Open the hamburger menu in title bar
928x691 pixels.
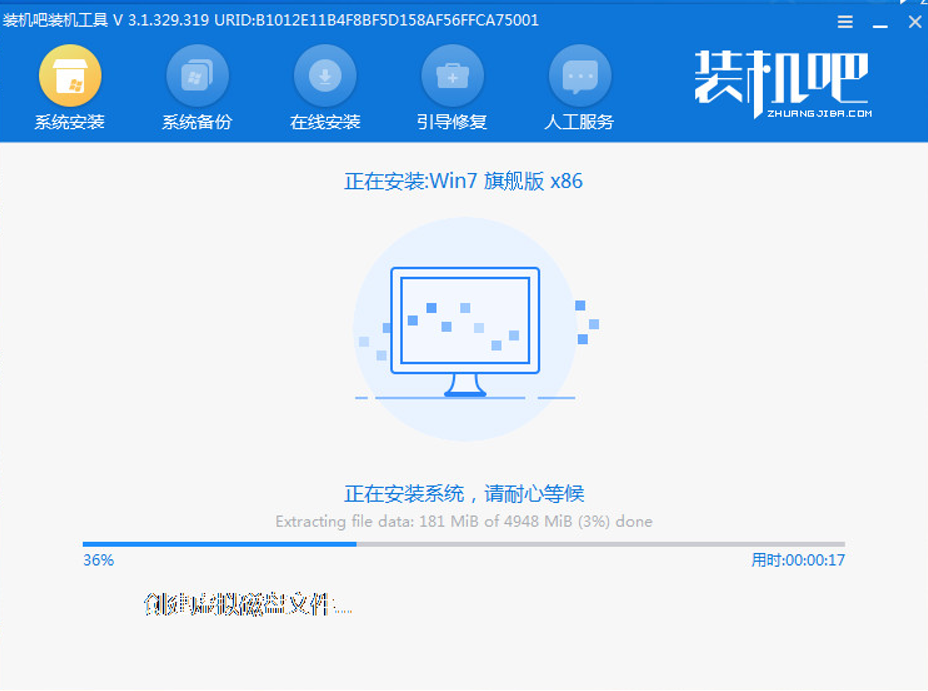pos(845,22)
